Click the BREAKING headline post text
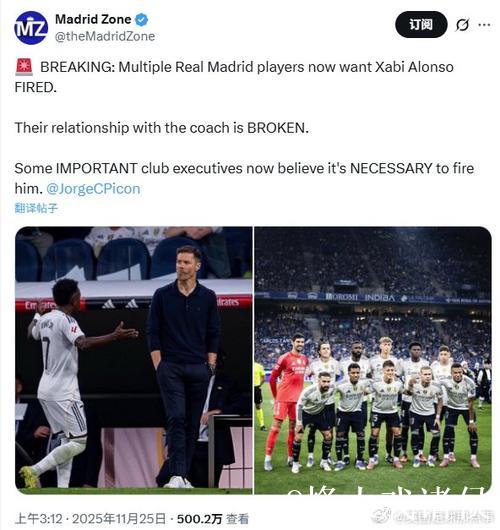Image resolution: width=500 pixels, height=530 pixels. pos(234,77)
